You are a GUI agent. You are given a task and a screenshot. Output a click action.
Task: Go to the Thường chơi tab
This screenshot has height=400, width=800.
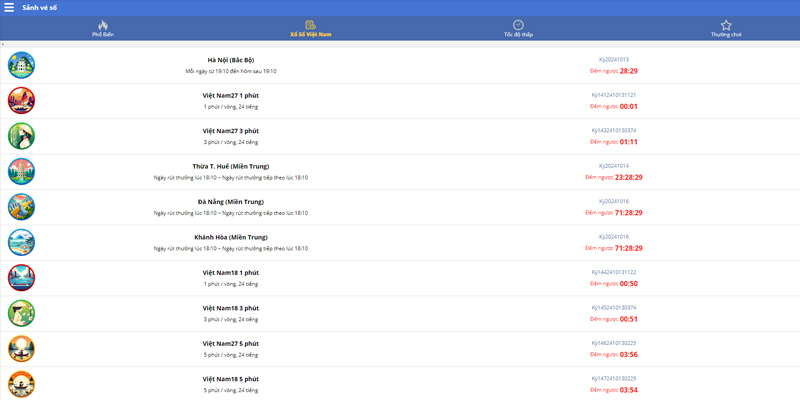tap(726, 28)
